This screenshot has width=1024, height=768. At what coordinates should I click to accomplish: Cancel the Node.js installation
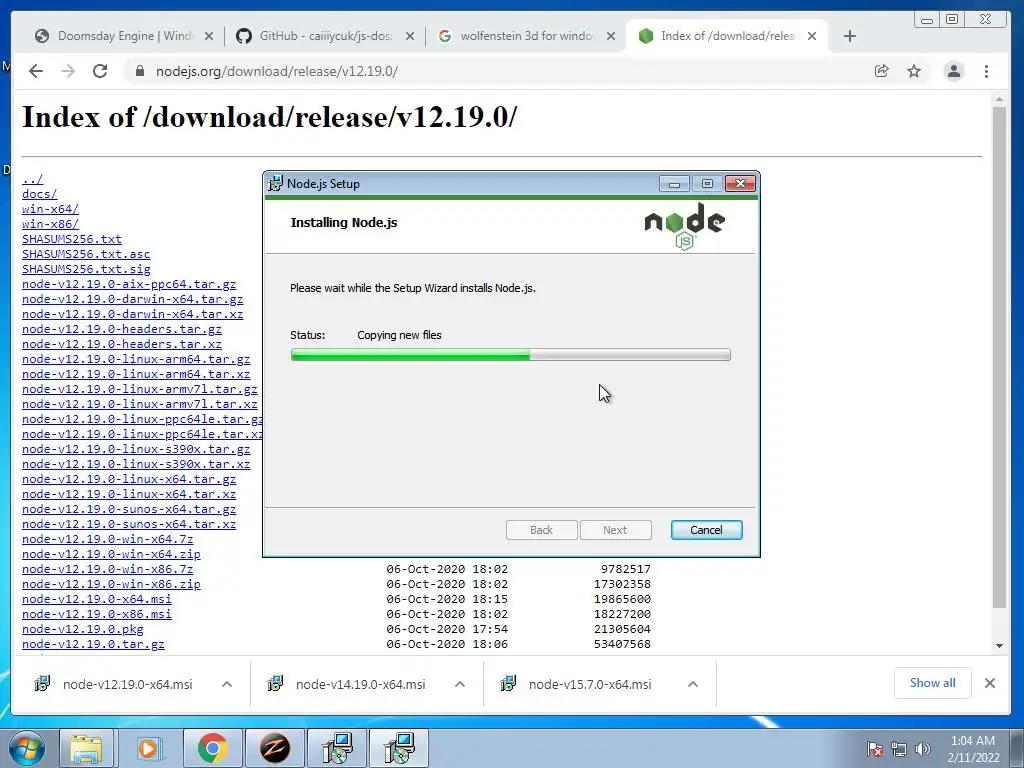[x=707, y=530]
